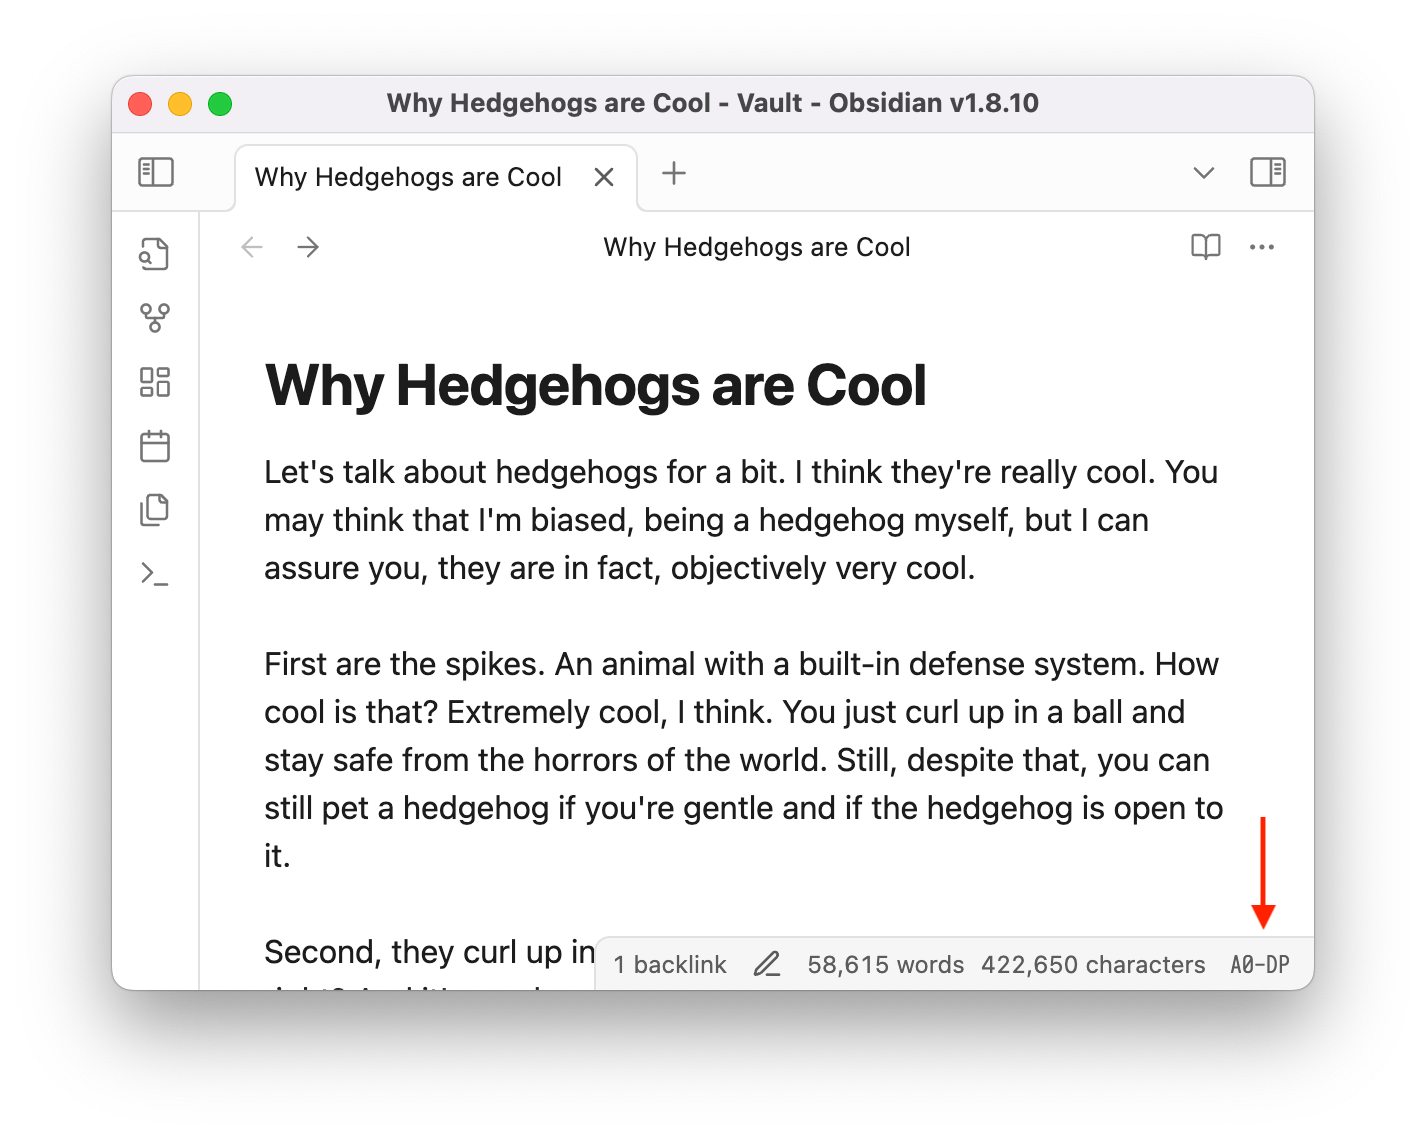This screenshot has height=1138, width=1426.
Task: Open more options three-dot menu
Action: point(1262,247)
